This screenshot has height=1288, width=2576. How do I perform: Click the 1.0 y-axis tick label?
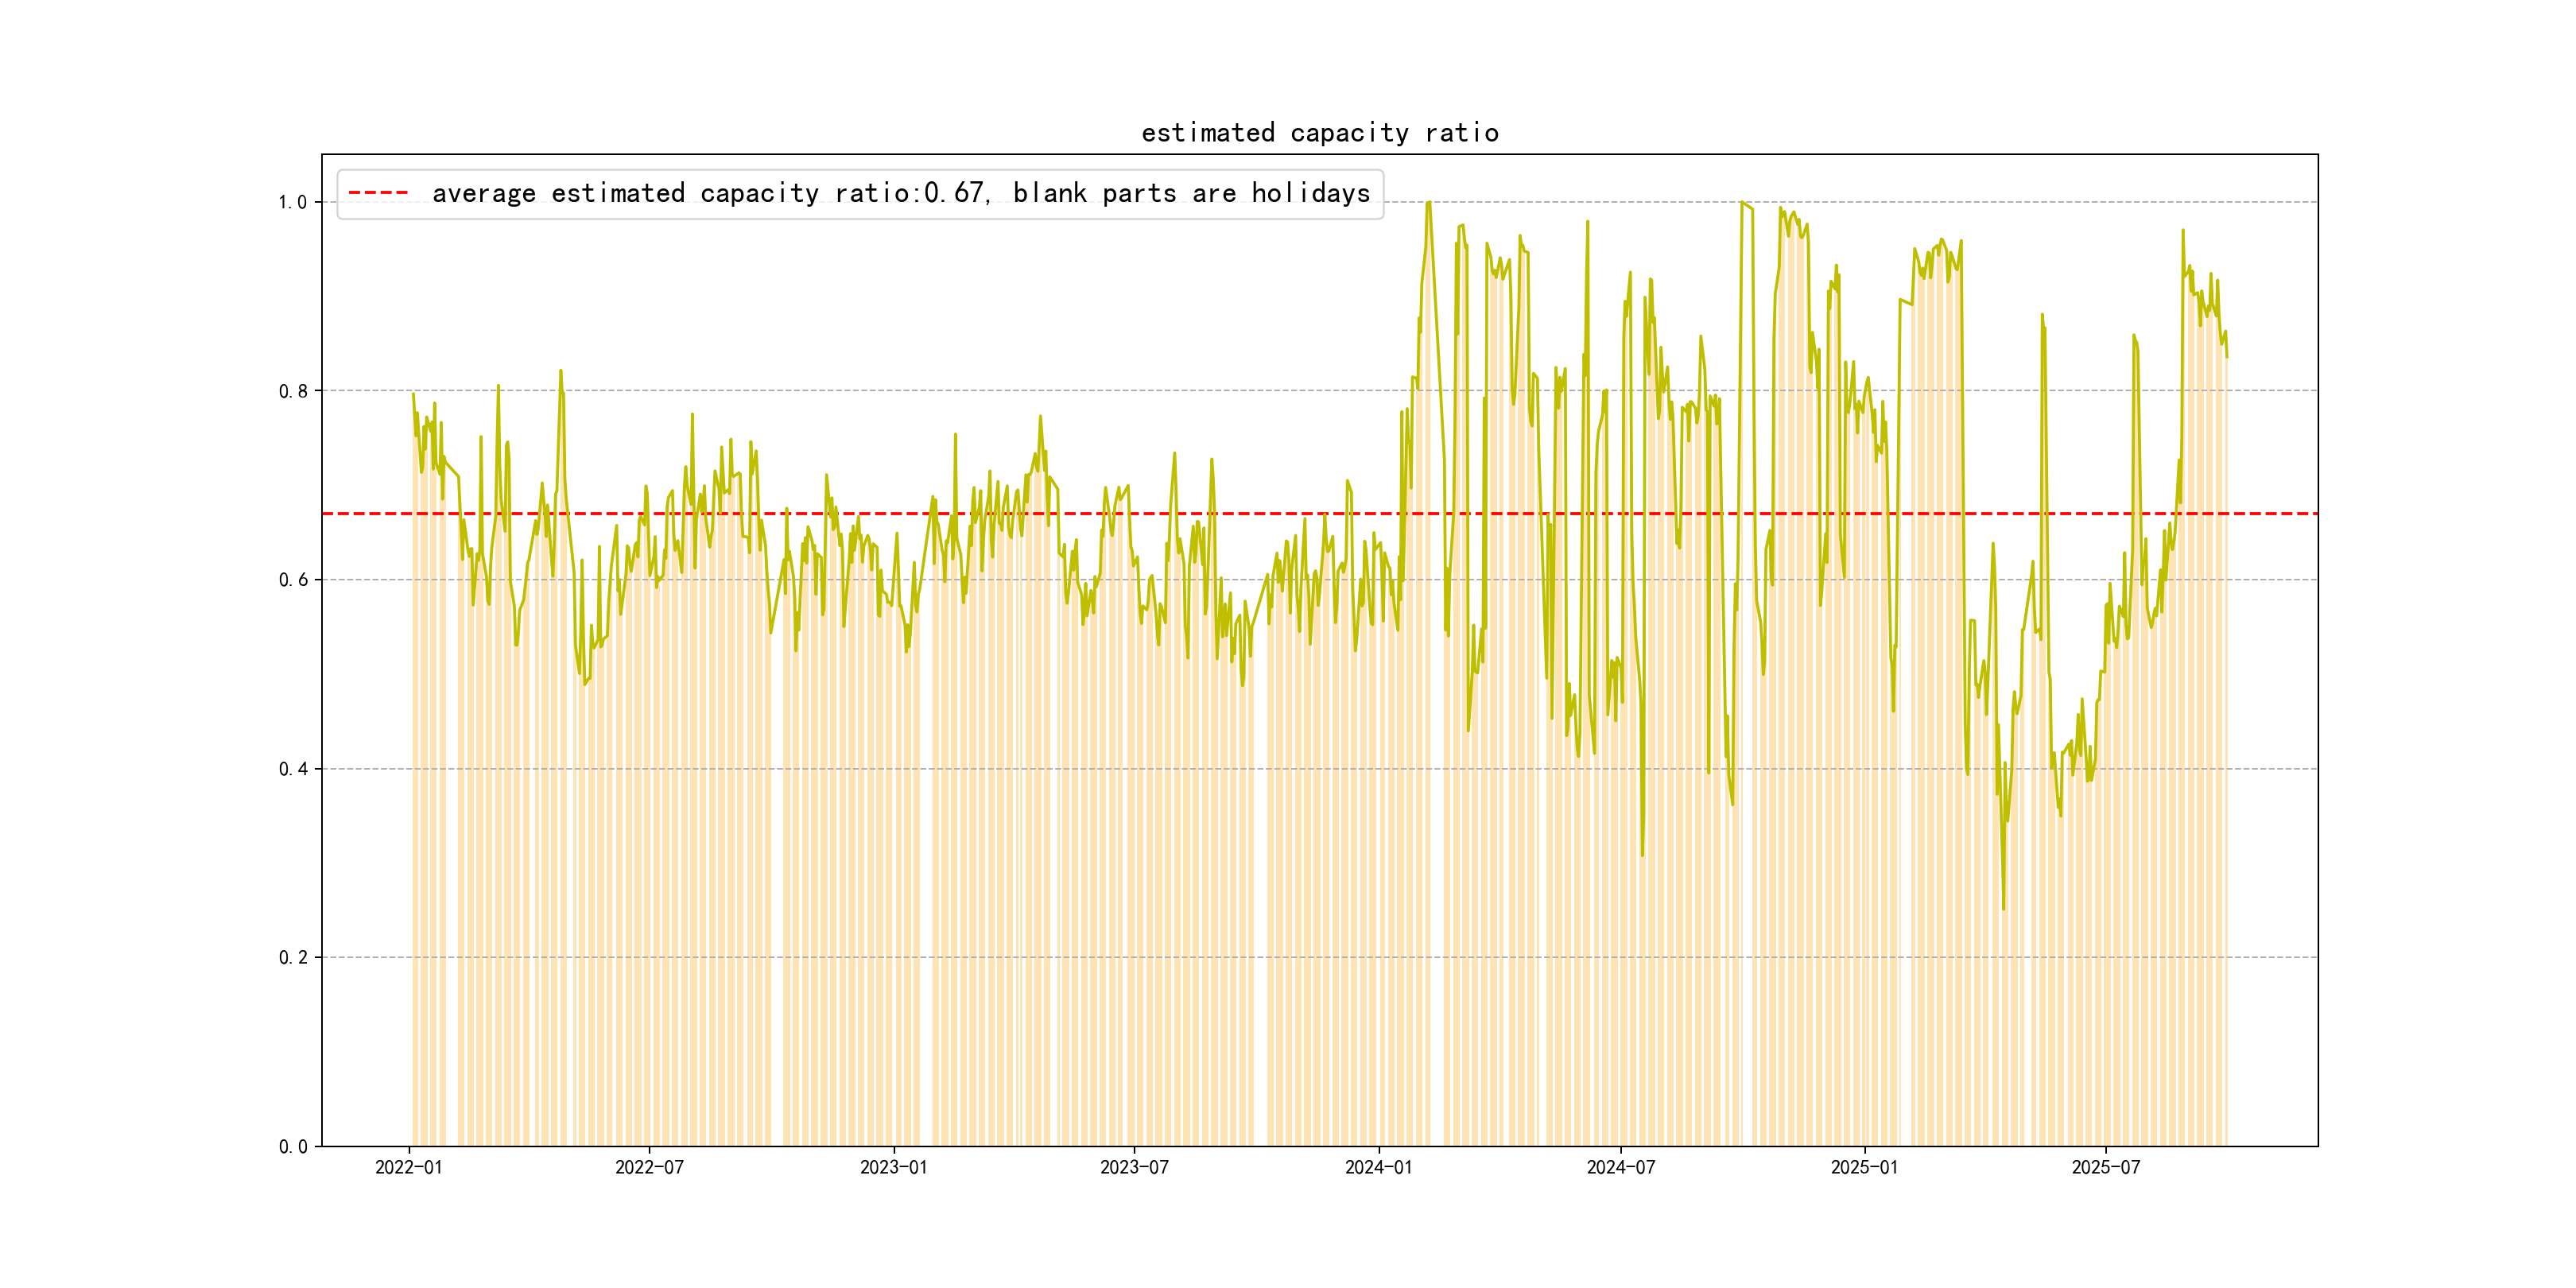[292, 202]
